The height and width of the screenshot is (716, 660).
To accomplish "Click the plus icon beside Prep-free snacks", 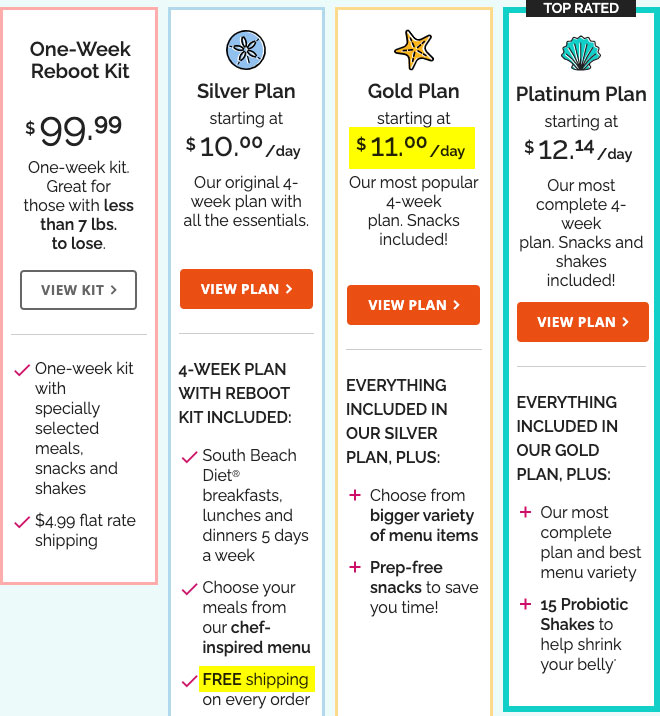I will [x=355, y=567].
